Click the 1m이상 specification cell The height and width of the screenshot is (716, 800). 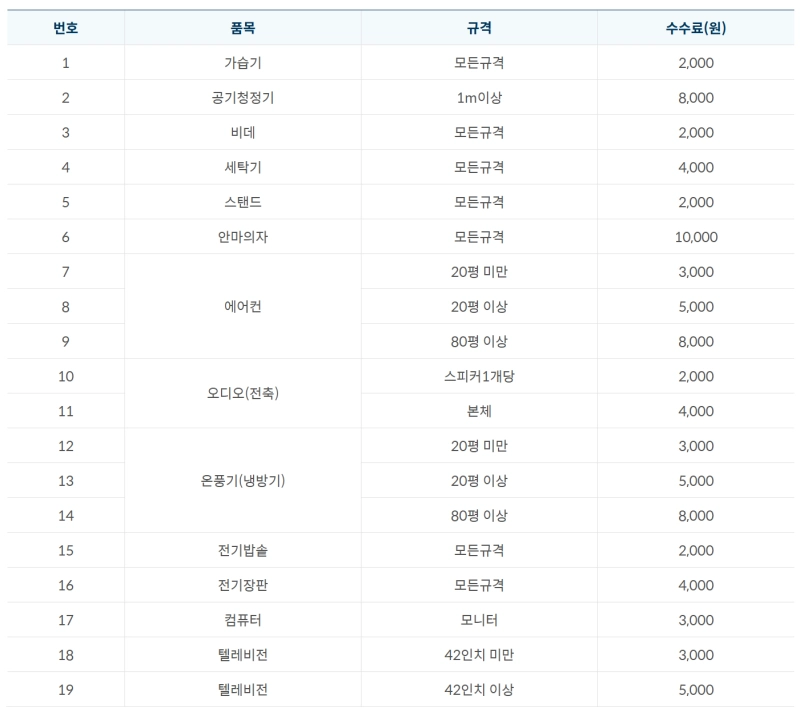click(479, 98)
